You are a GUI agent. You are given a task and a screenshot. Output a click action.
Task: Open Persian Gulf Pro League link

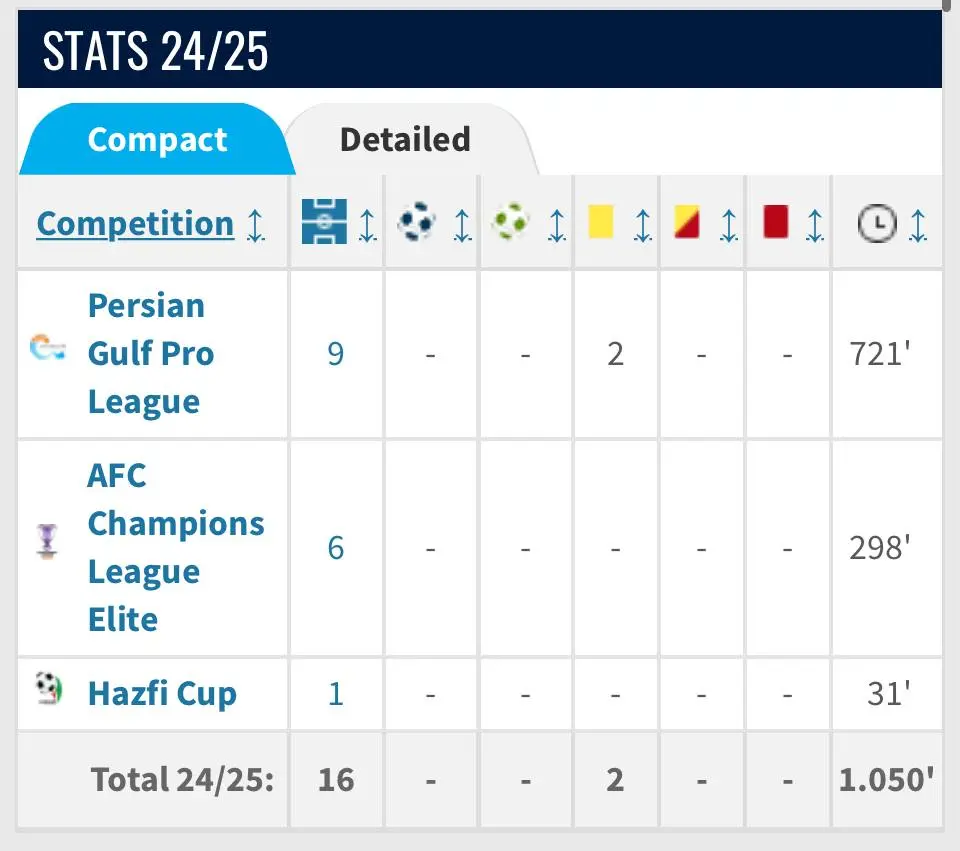pos(150,353)
